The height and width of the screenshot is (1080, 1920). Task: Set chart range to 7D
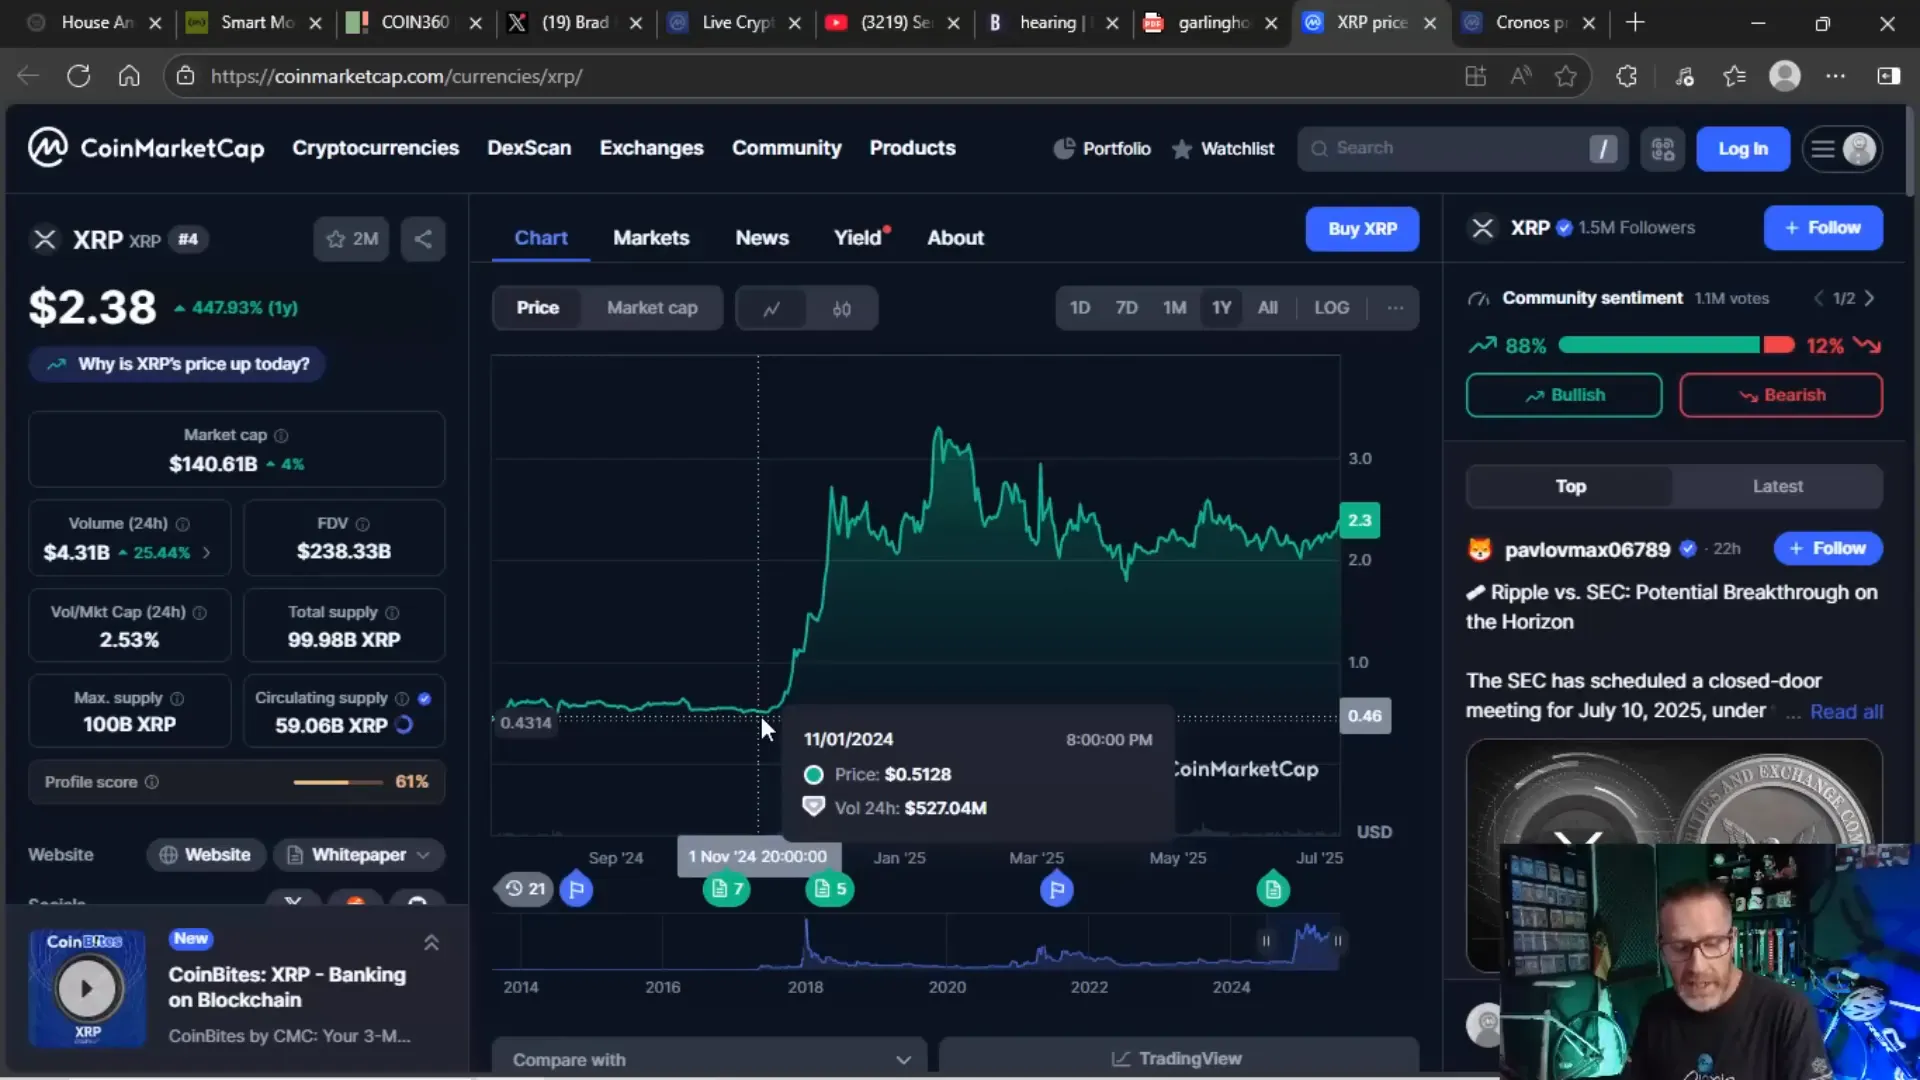click(1126, 308)
